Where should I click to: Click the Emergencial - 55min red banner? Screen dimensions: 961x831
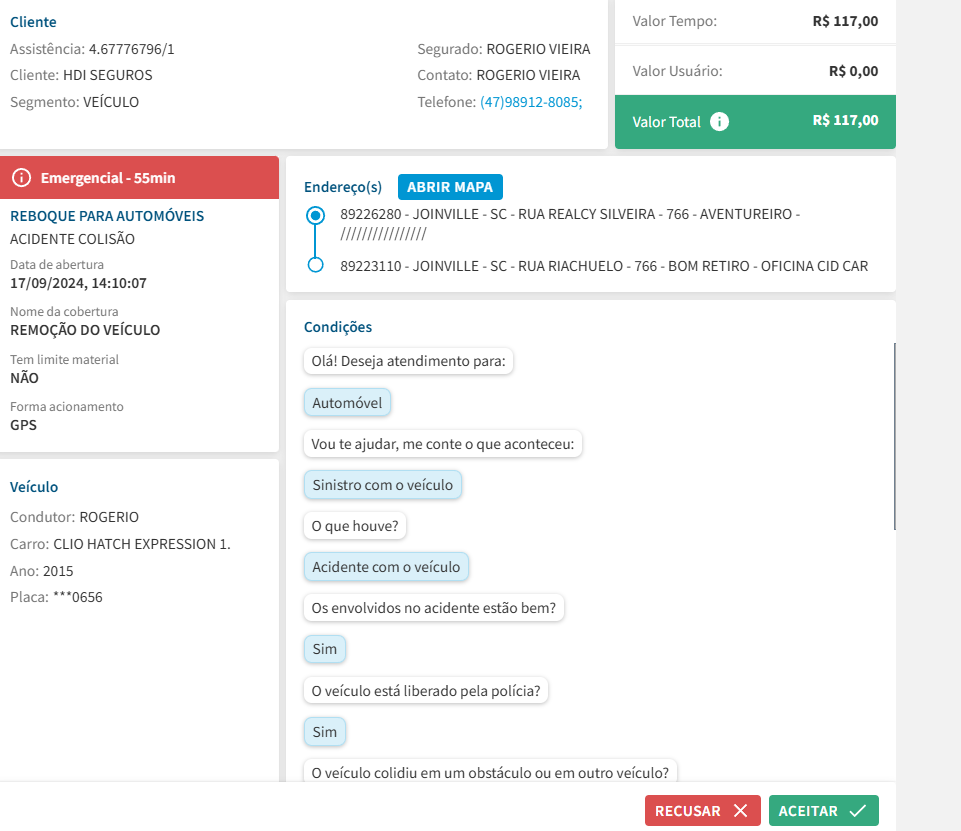(x=140, y=178)
